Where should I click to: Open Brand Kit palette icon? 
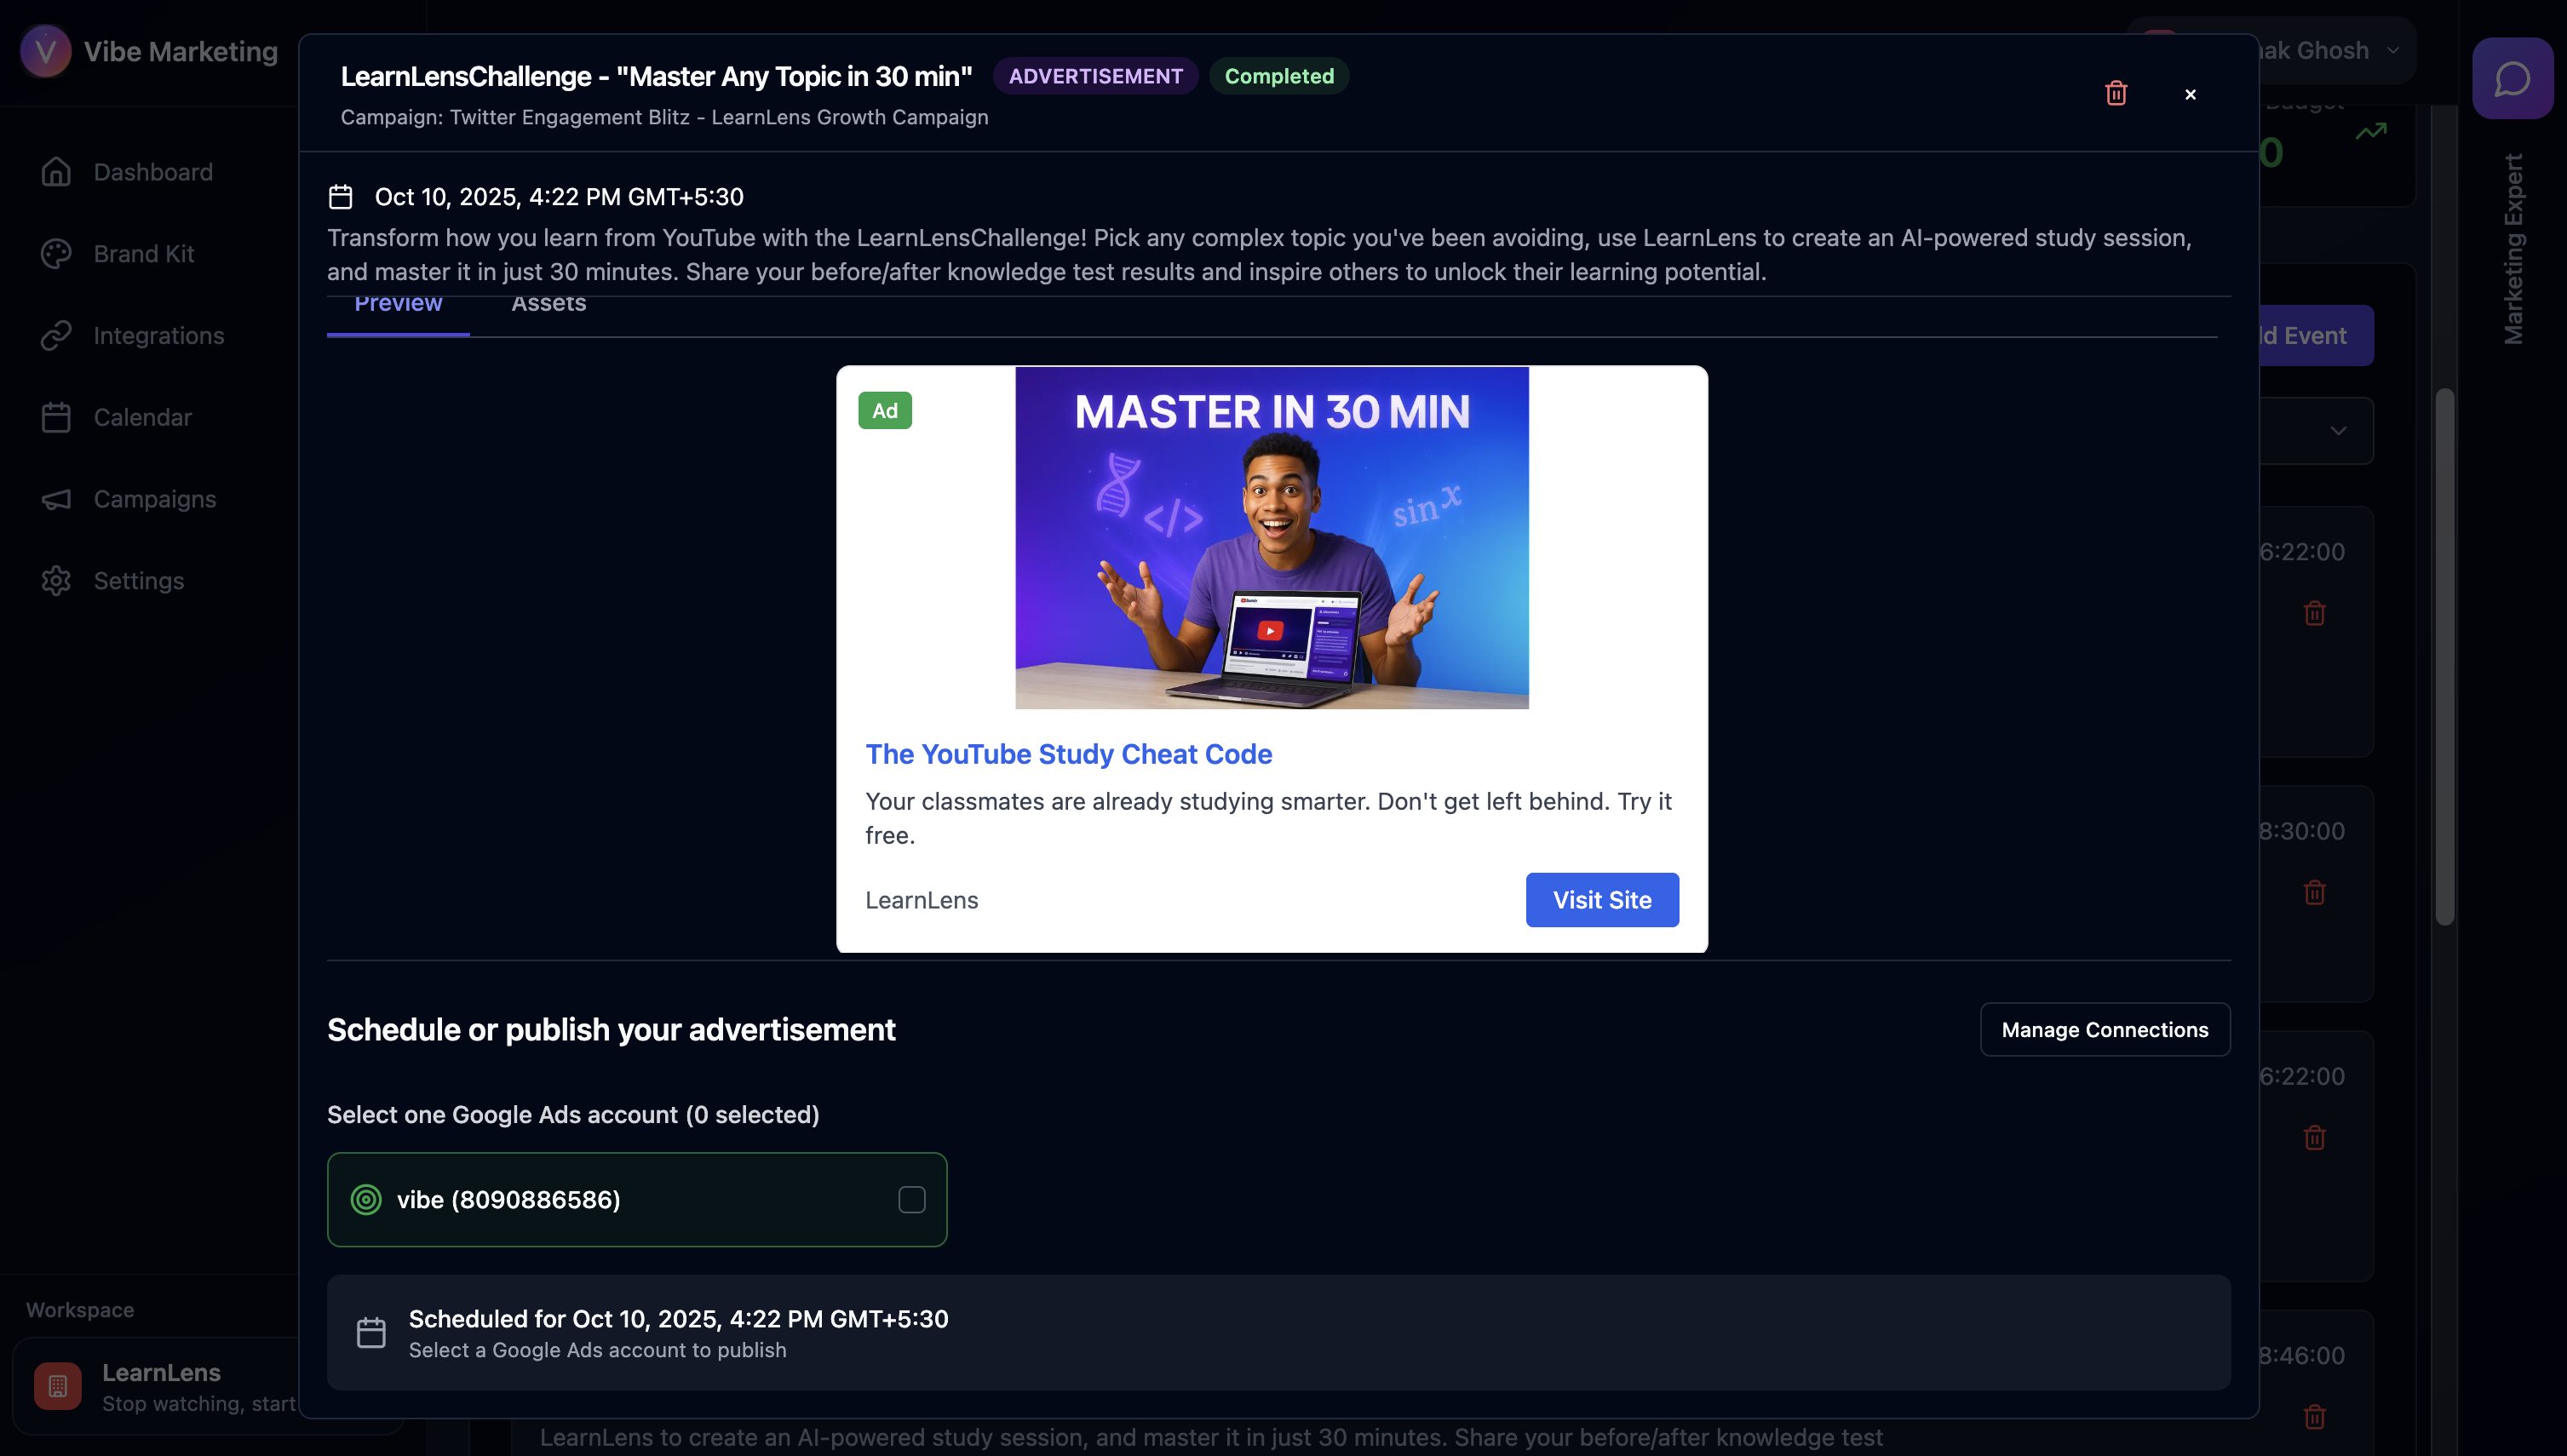pyautogui.click(x=56, y=254)
